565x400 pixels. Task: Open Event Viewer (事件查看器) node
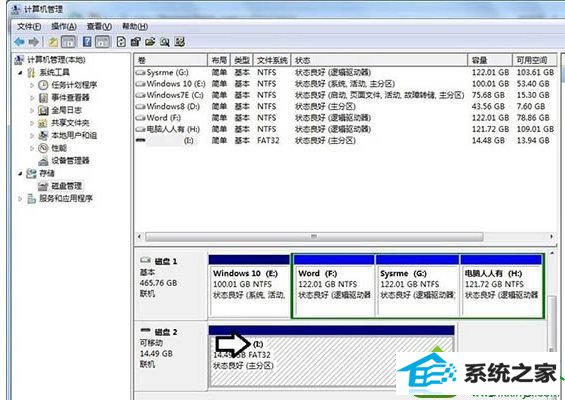click(x=70, y=98)
